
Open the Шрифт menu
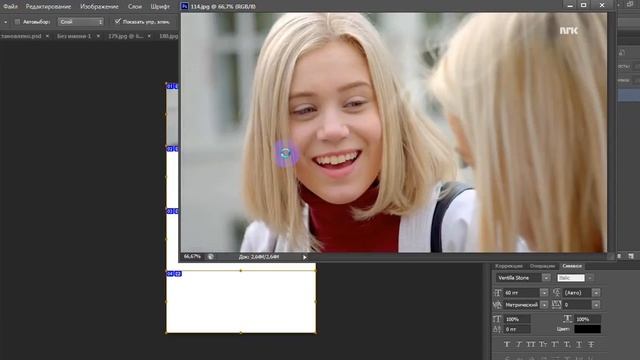click(160, 7)
